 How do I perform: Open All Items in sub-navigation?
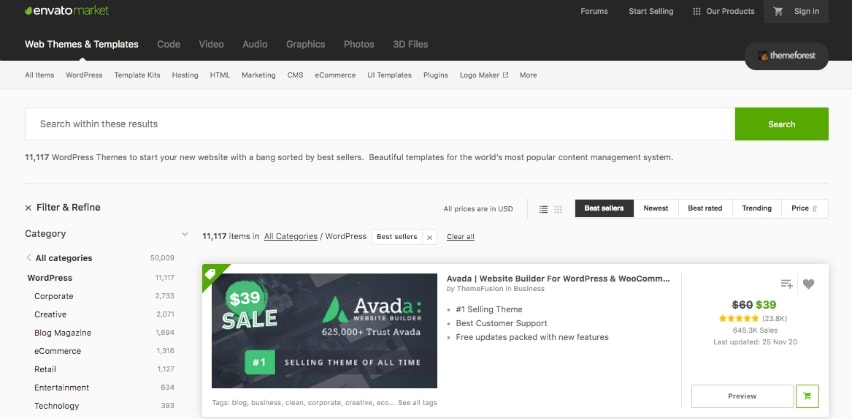(x=39, y=75)
